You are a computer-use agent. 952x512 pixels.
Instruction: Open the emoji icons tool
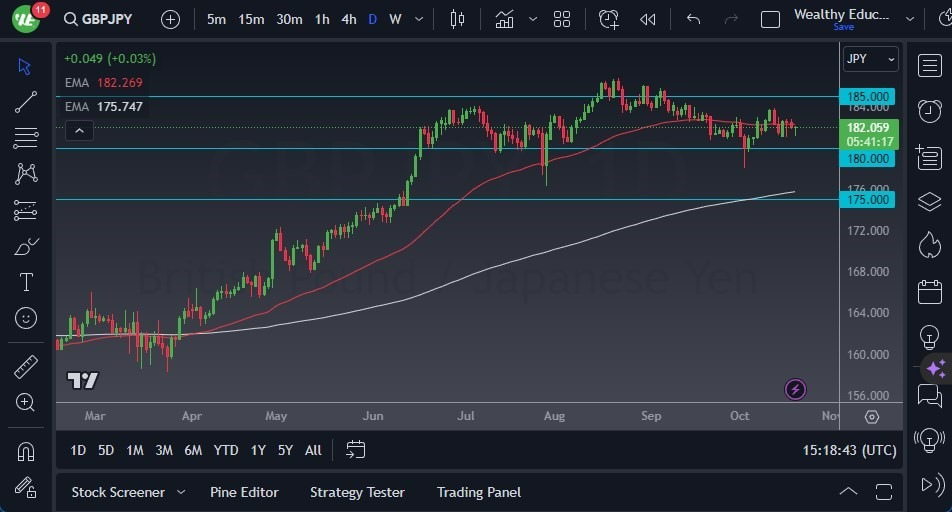(26, 318)
